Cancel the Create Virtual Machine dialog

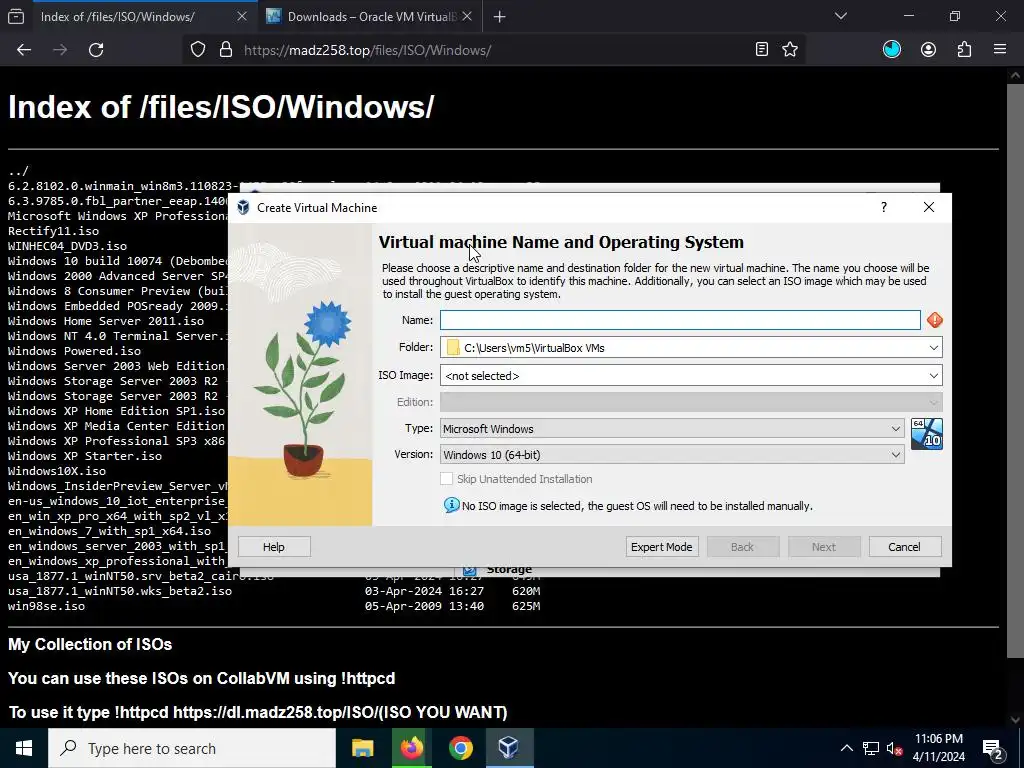point(904,547)
